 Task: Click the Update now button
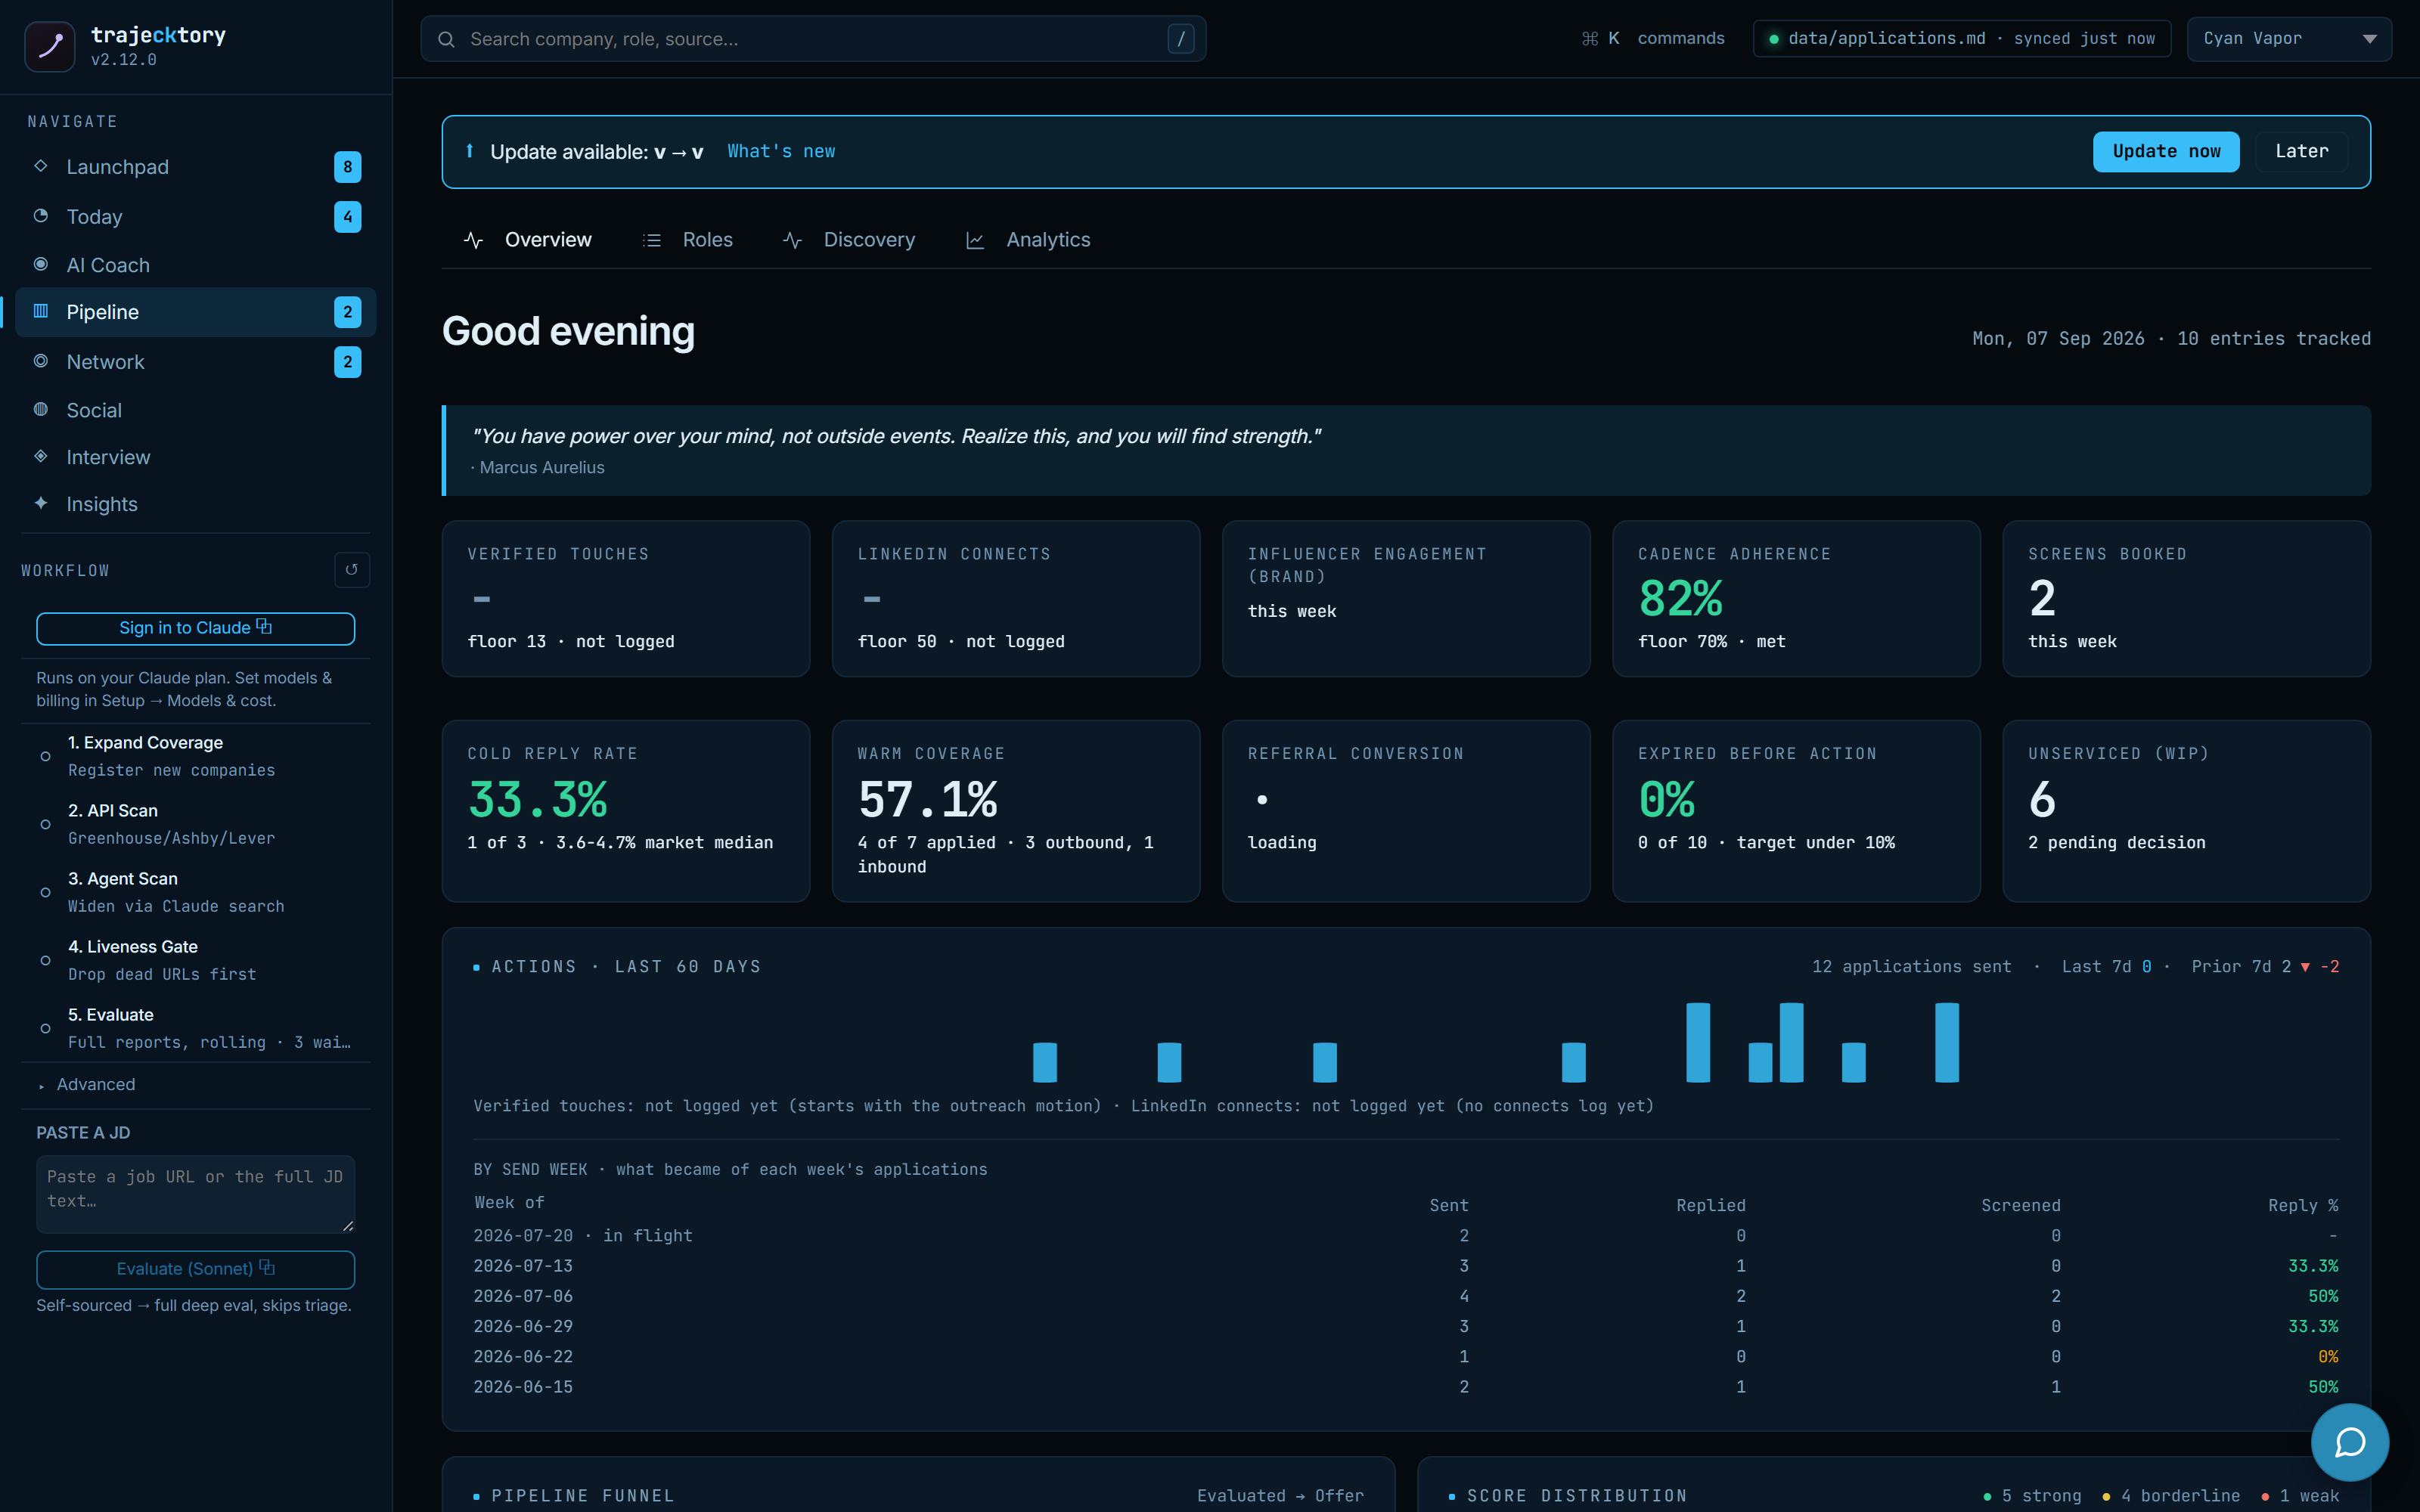point(2166,151)
